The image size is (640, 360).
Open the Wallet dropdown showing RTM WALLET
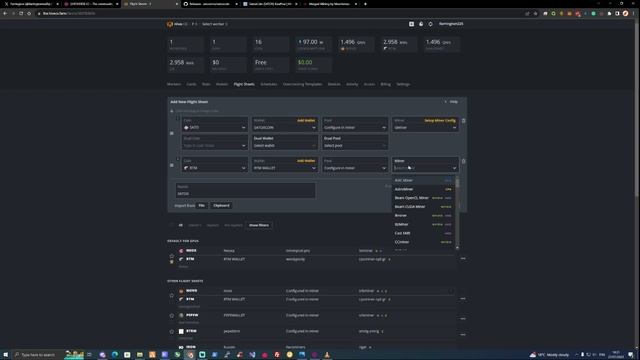(284, 164)
